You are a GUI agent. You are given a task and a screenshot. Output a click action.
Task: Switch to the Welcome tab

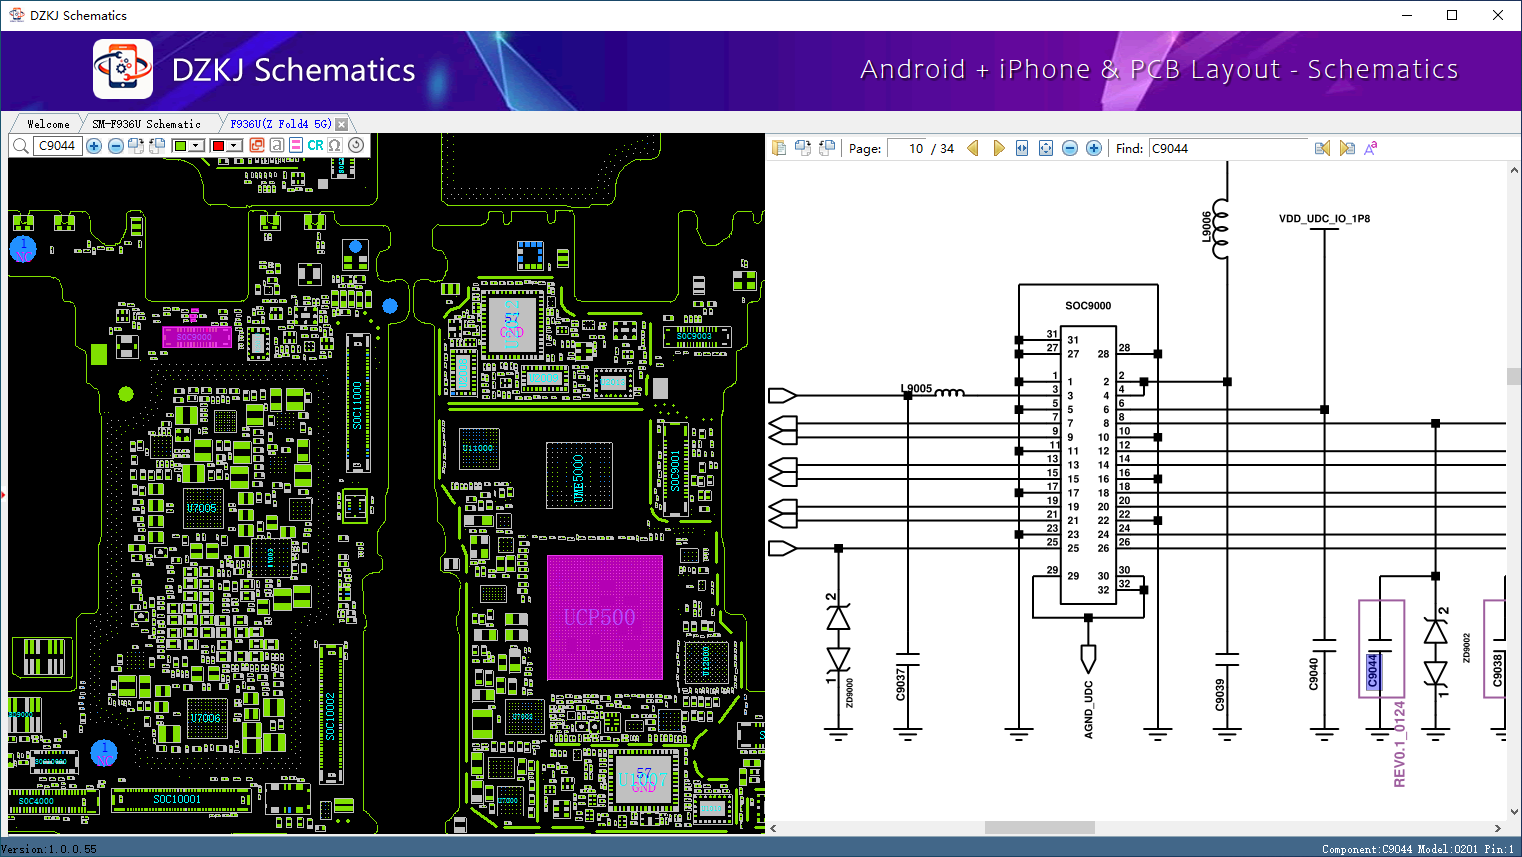[x=48, y=124]
